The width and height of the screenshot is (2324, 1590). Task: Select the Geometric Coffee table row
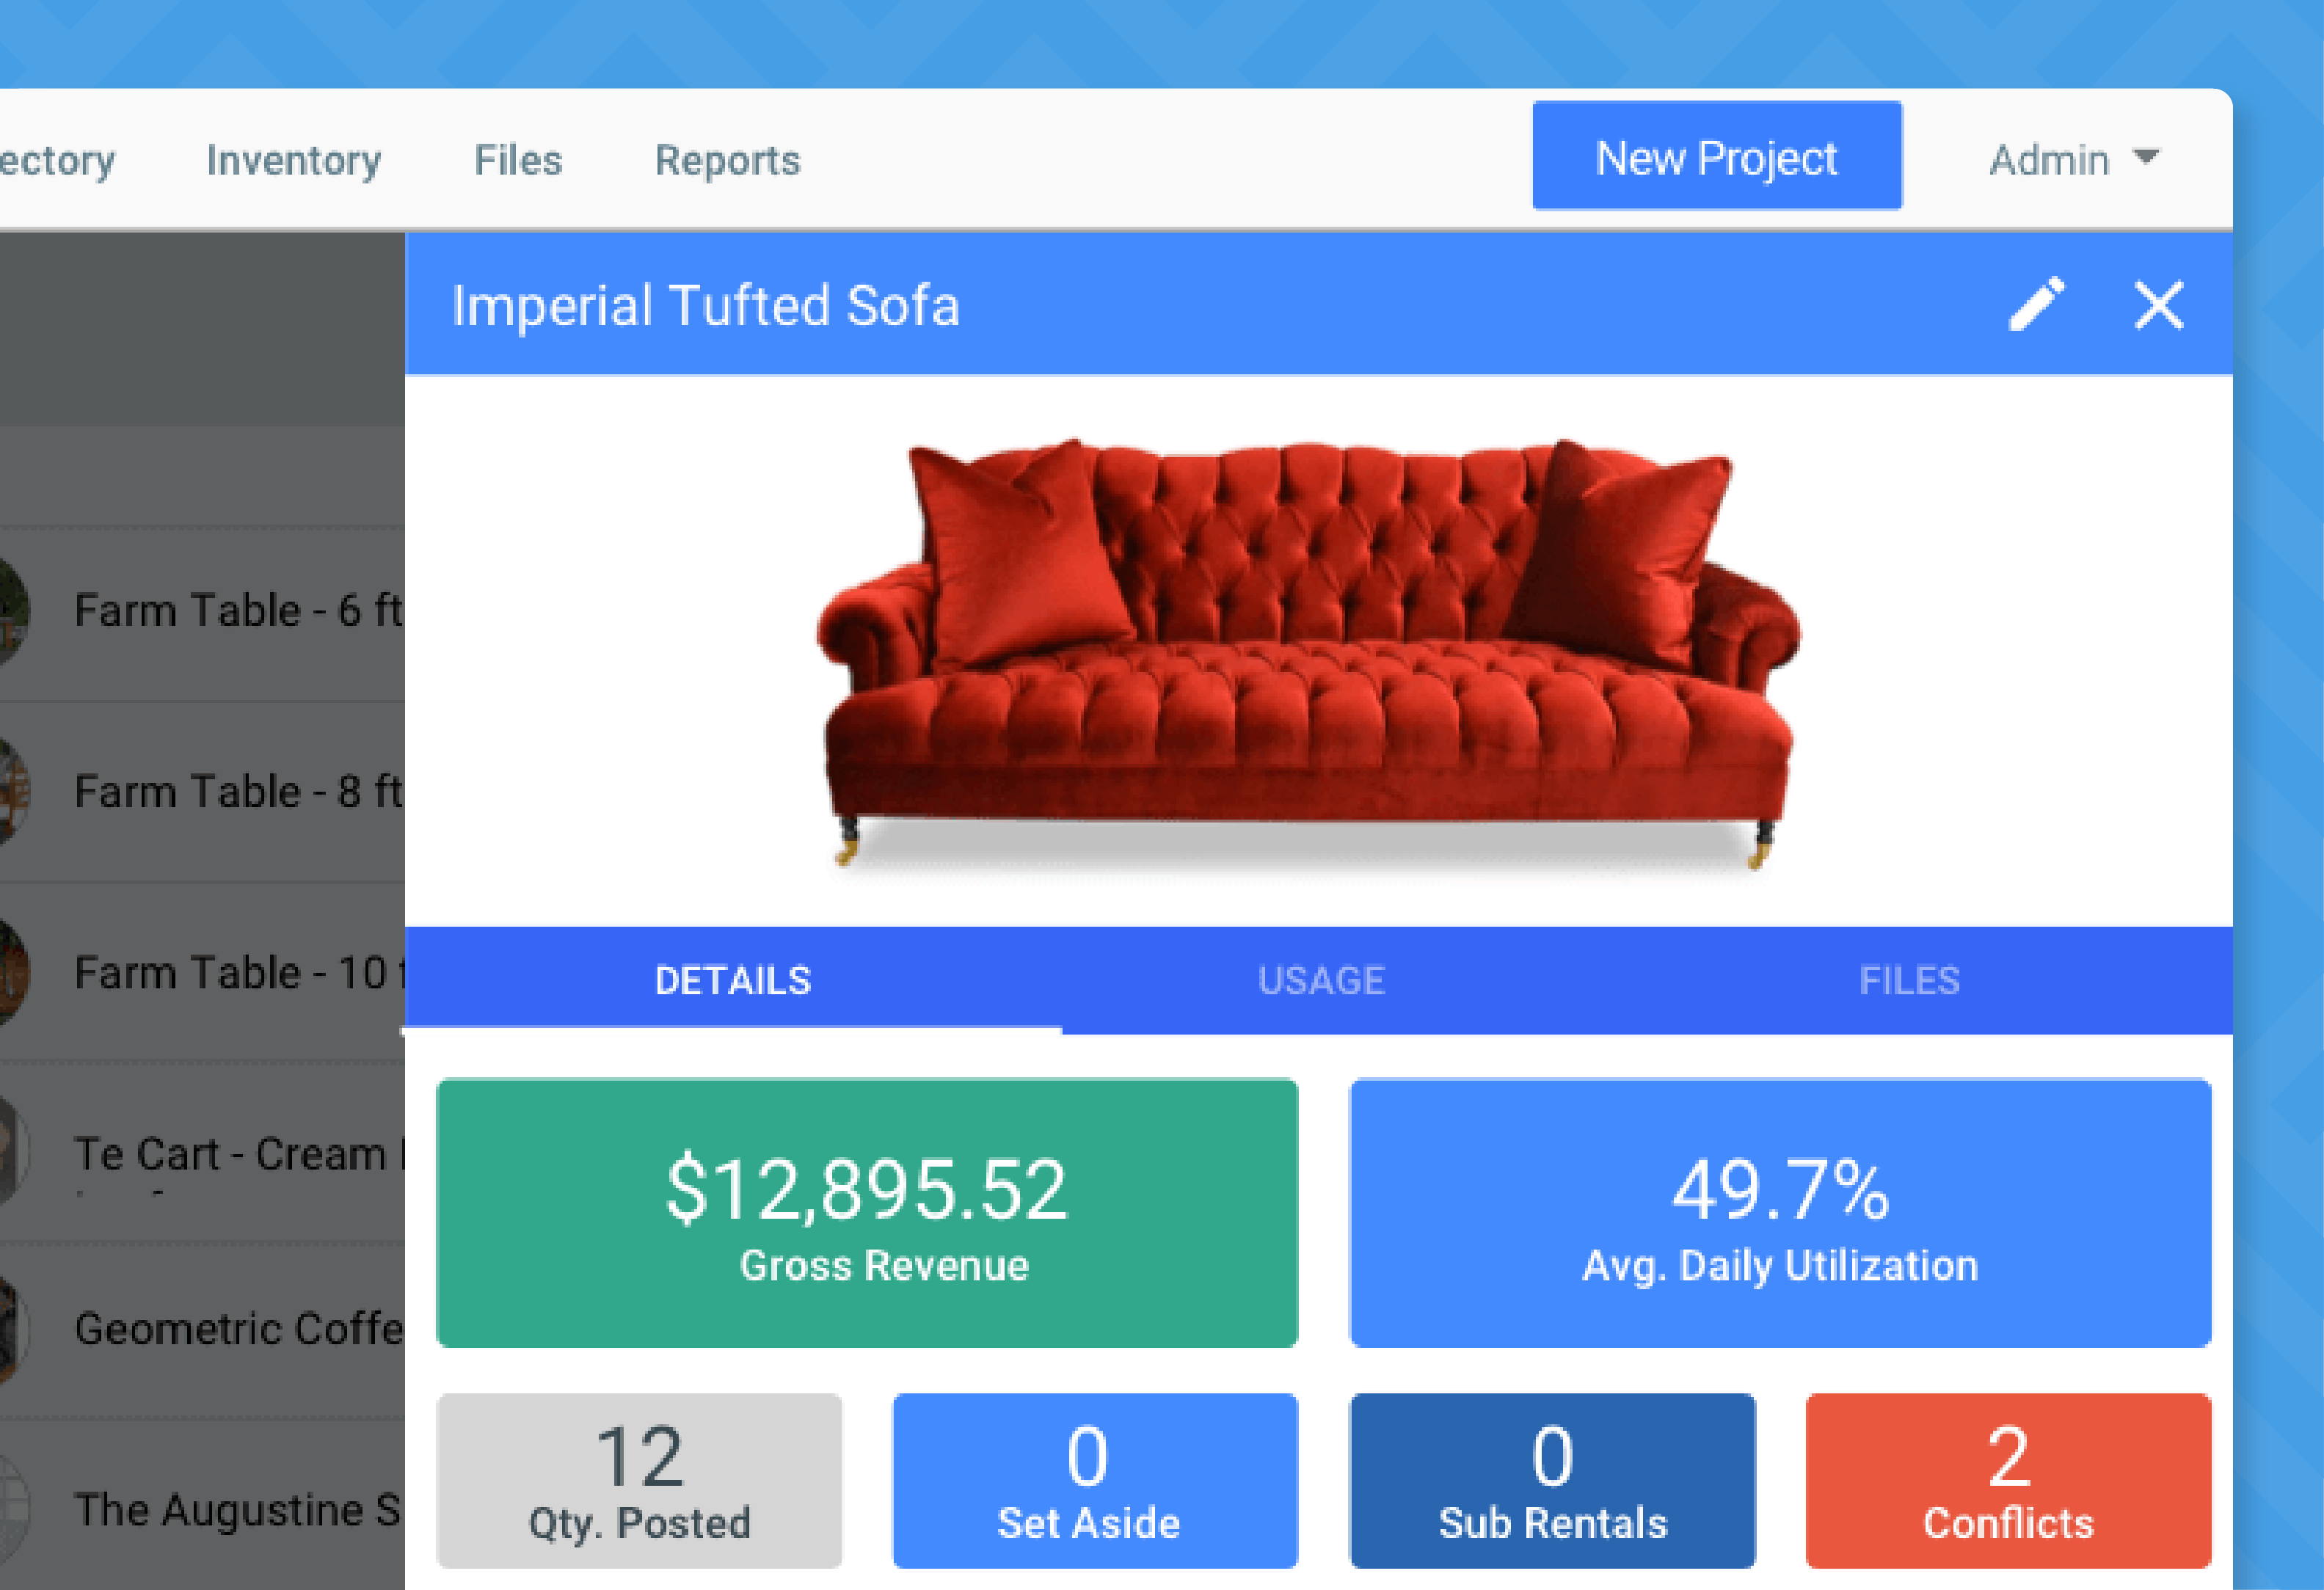point(202,1329)
